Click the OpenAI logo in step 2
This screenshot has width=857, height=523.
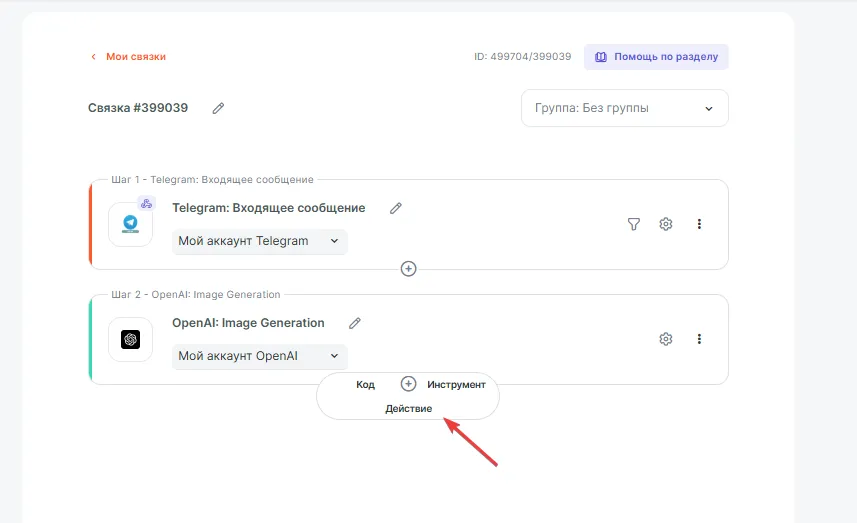[x=131, y=340]
